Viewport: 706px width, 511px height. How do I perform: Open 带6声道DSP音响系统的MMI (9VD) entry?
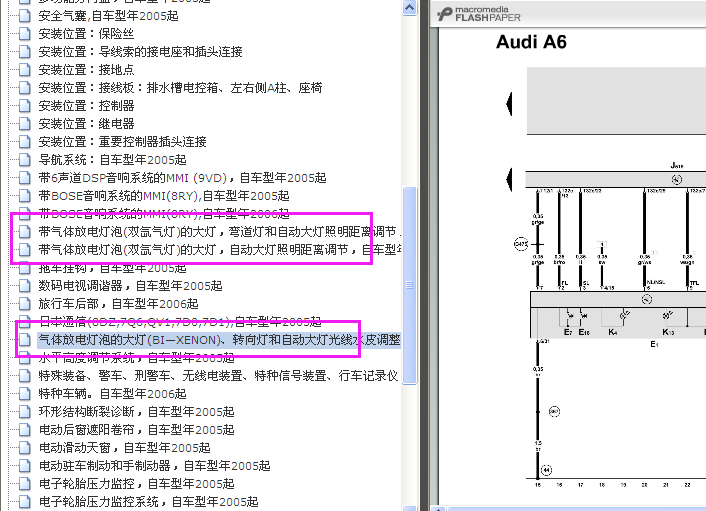182,178
